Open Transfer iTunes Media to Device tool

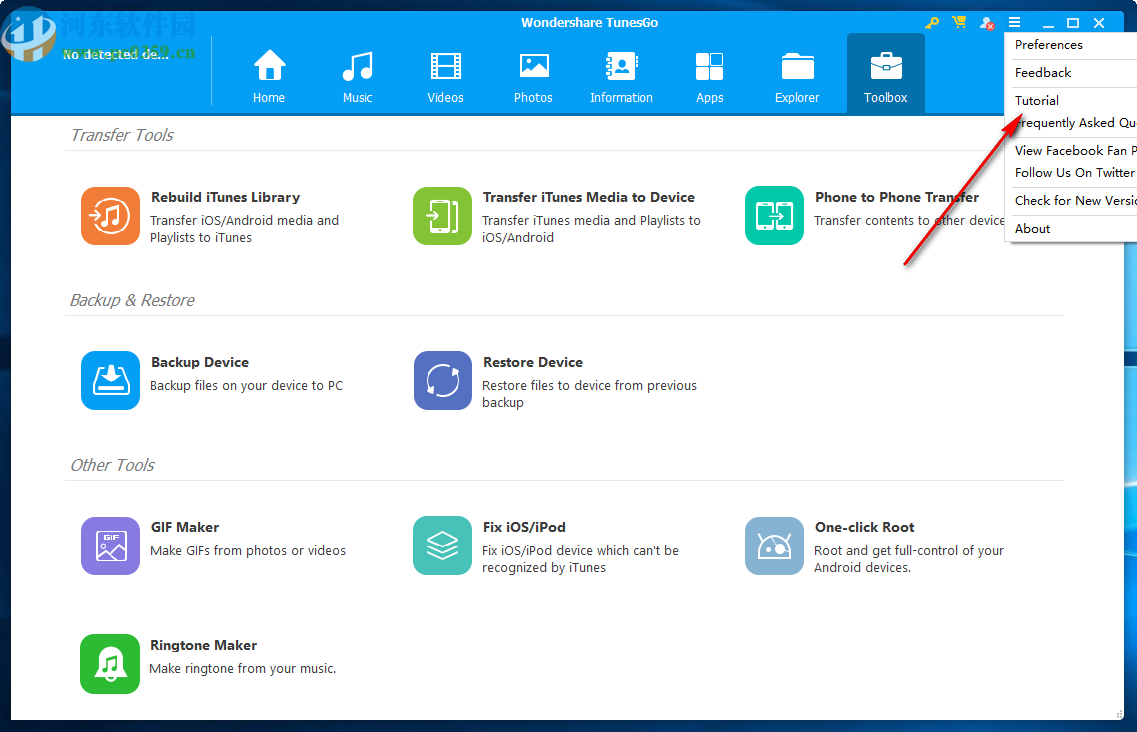(x=442, y=215)
